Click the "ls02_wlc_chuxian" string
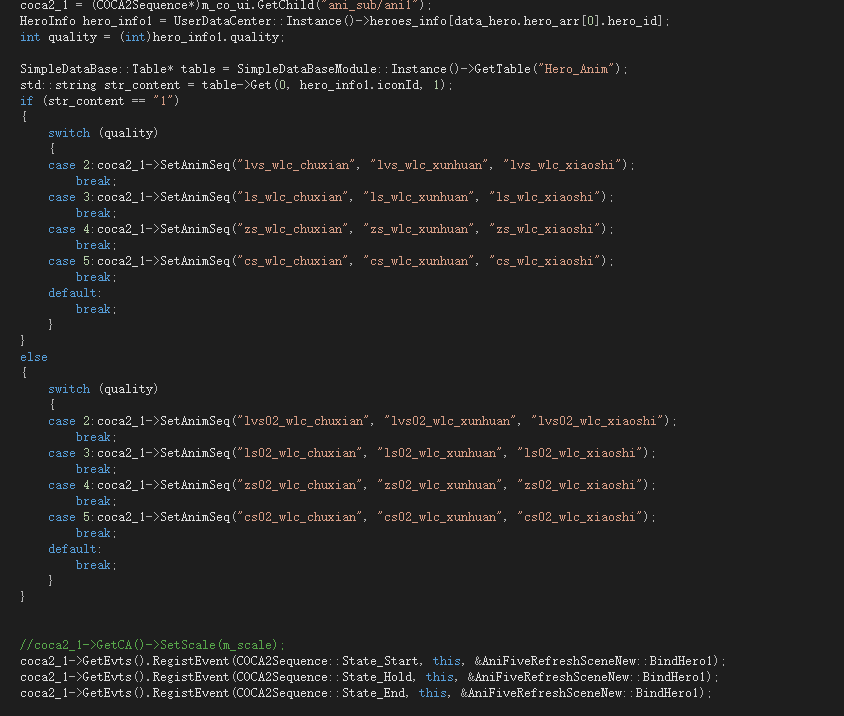The image size is (844, 716). click(x=300, y=453)
